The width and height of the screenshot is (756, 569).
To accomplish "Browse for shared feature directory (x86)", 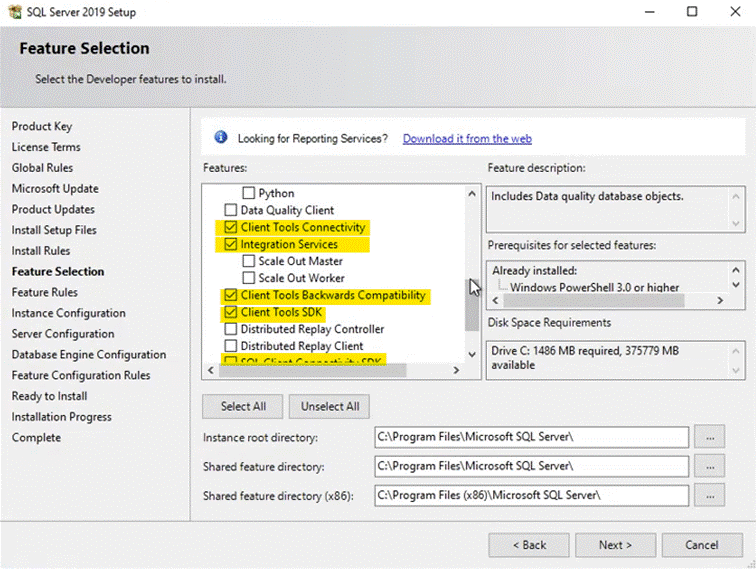I will tap(710, 495).
